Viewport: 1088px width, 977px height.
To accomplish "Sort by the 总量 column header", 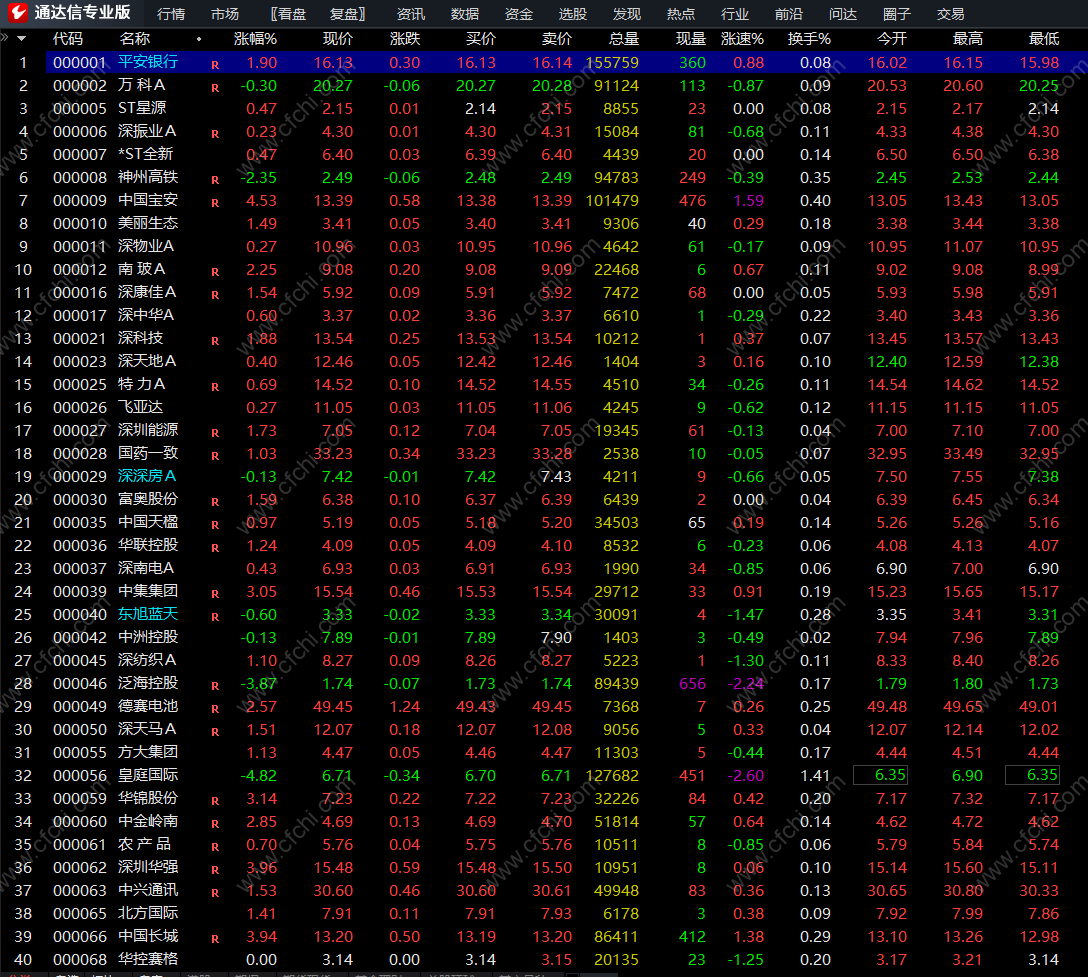I will [x=624, y=39].
